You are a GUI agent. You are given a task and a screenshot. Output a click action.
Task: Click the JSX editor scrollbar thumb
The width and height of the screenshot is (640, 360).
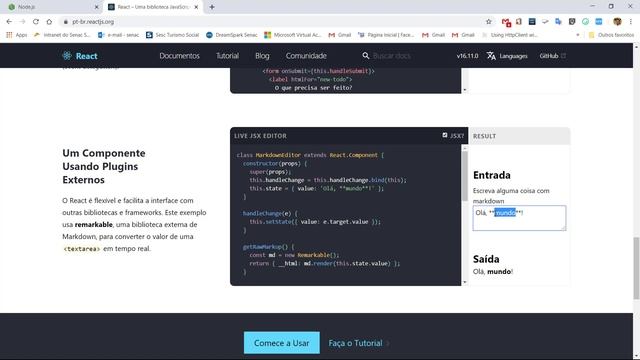click(x=464, y=176)
